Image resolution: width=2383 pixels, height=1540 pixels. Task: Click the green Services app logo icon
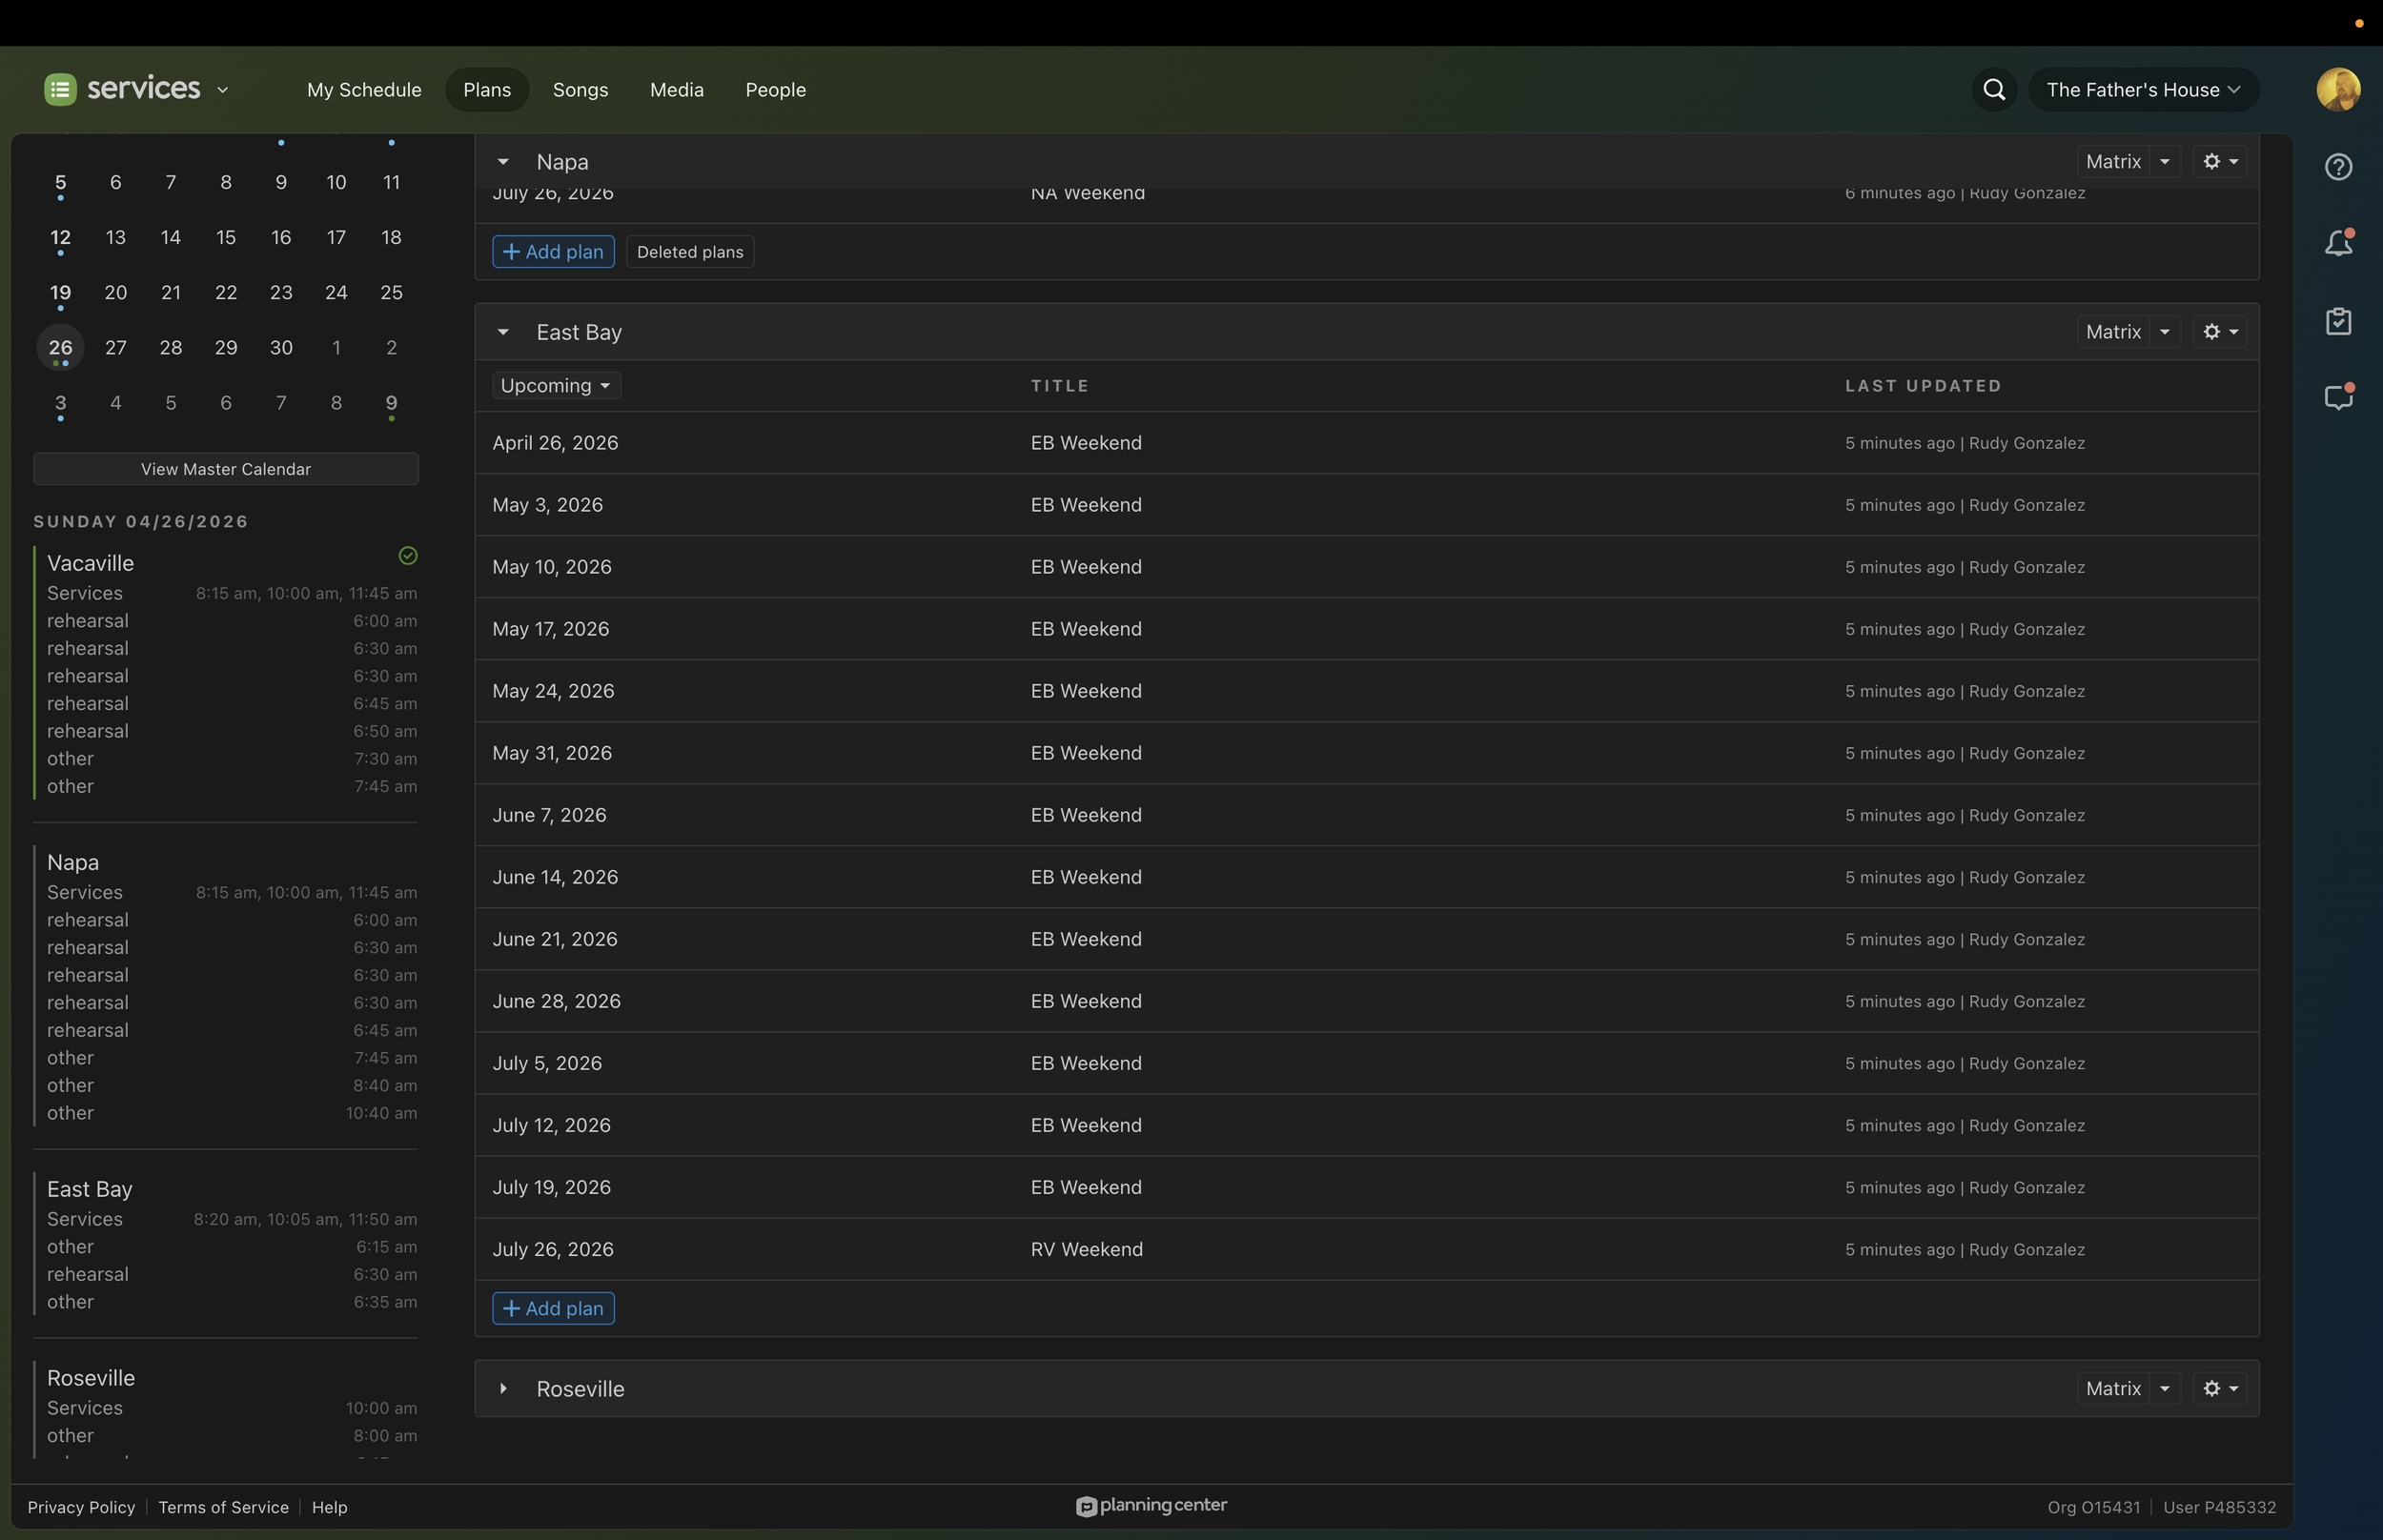(x=60, y=90)
